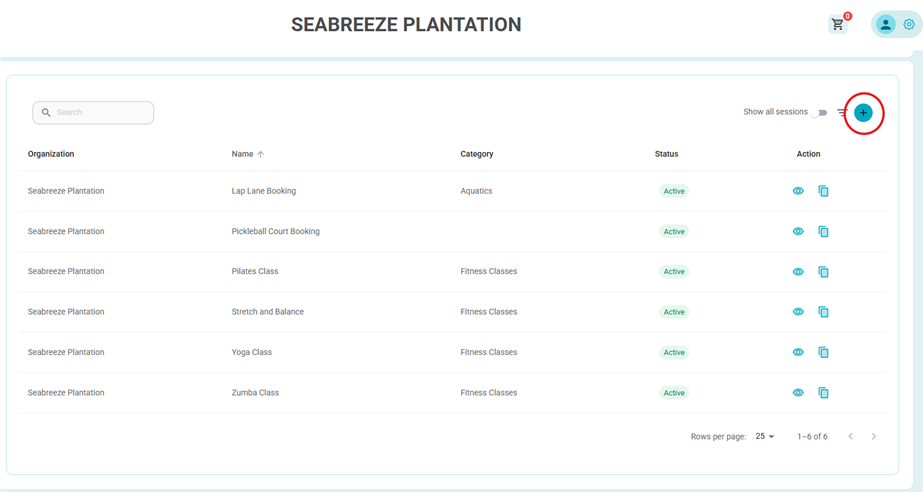Go to next page chevron
The height and width of the screenshot is (492, 923).
[x=874, y=436]
